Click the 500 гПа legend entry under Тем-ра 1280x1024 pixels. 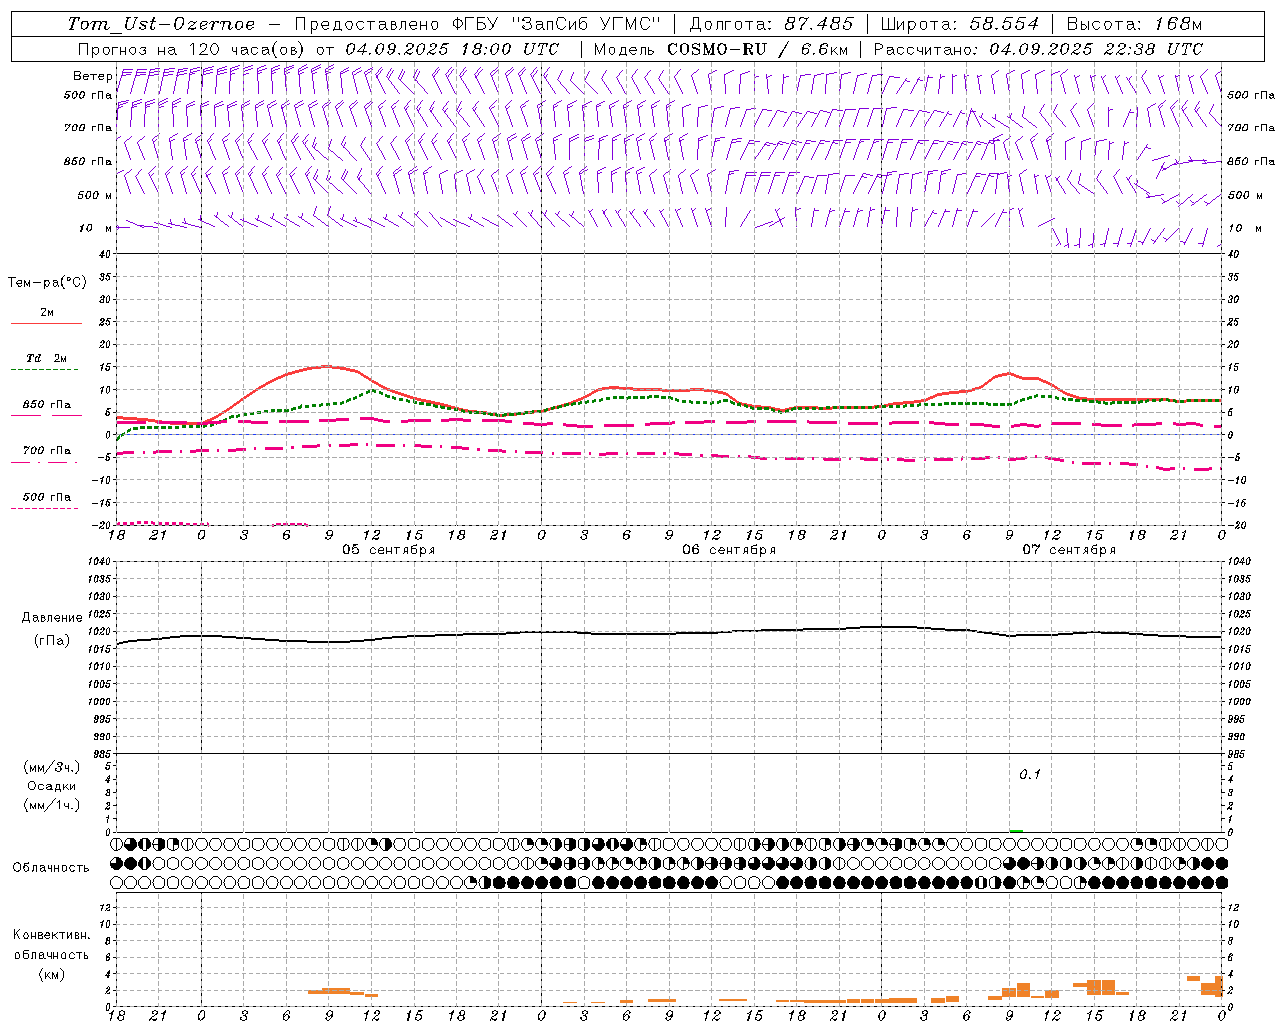tap(46, 497)
